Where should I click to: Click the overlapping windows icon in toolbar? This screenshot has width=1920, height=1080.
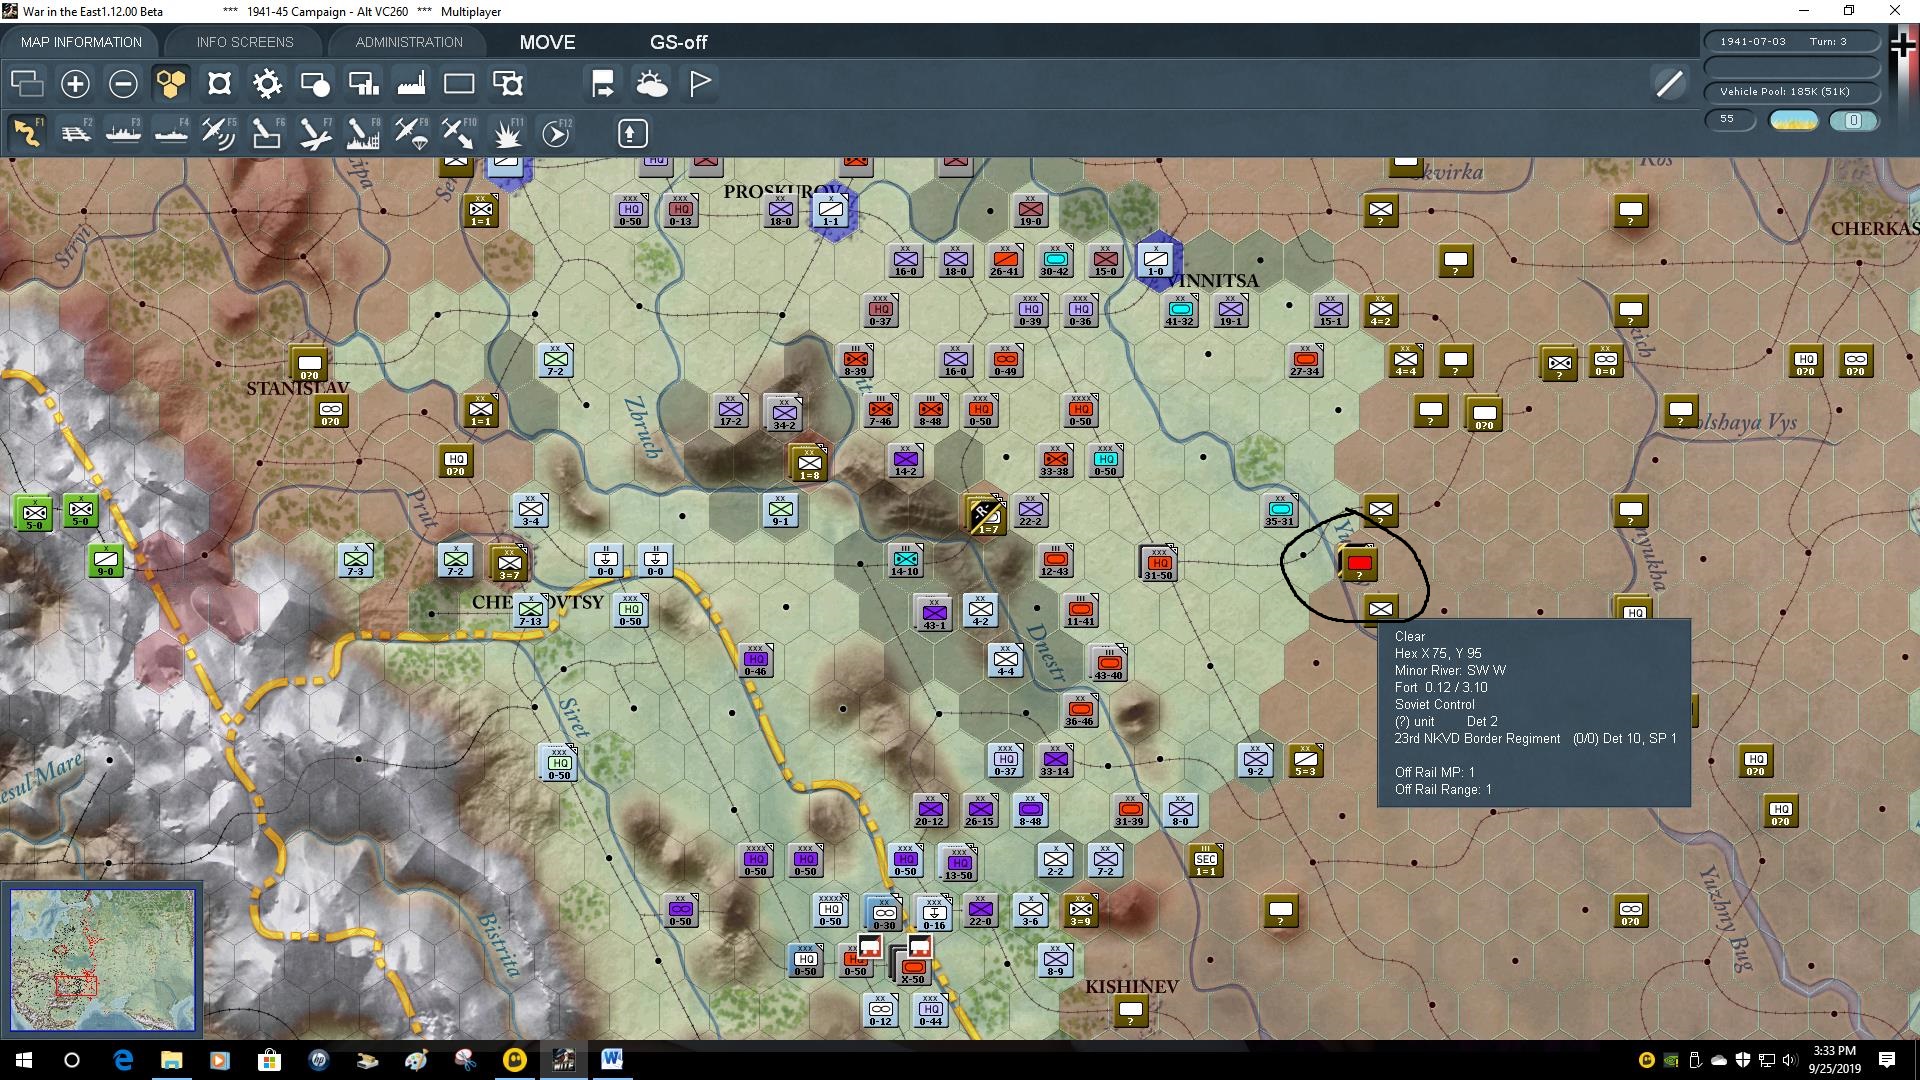[x=27, y=83]
